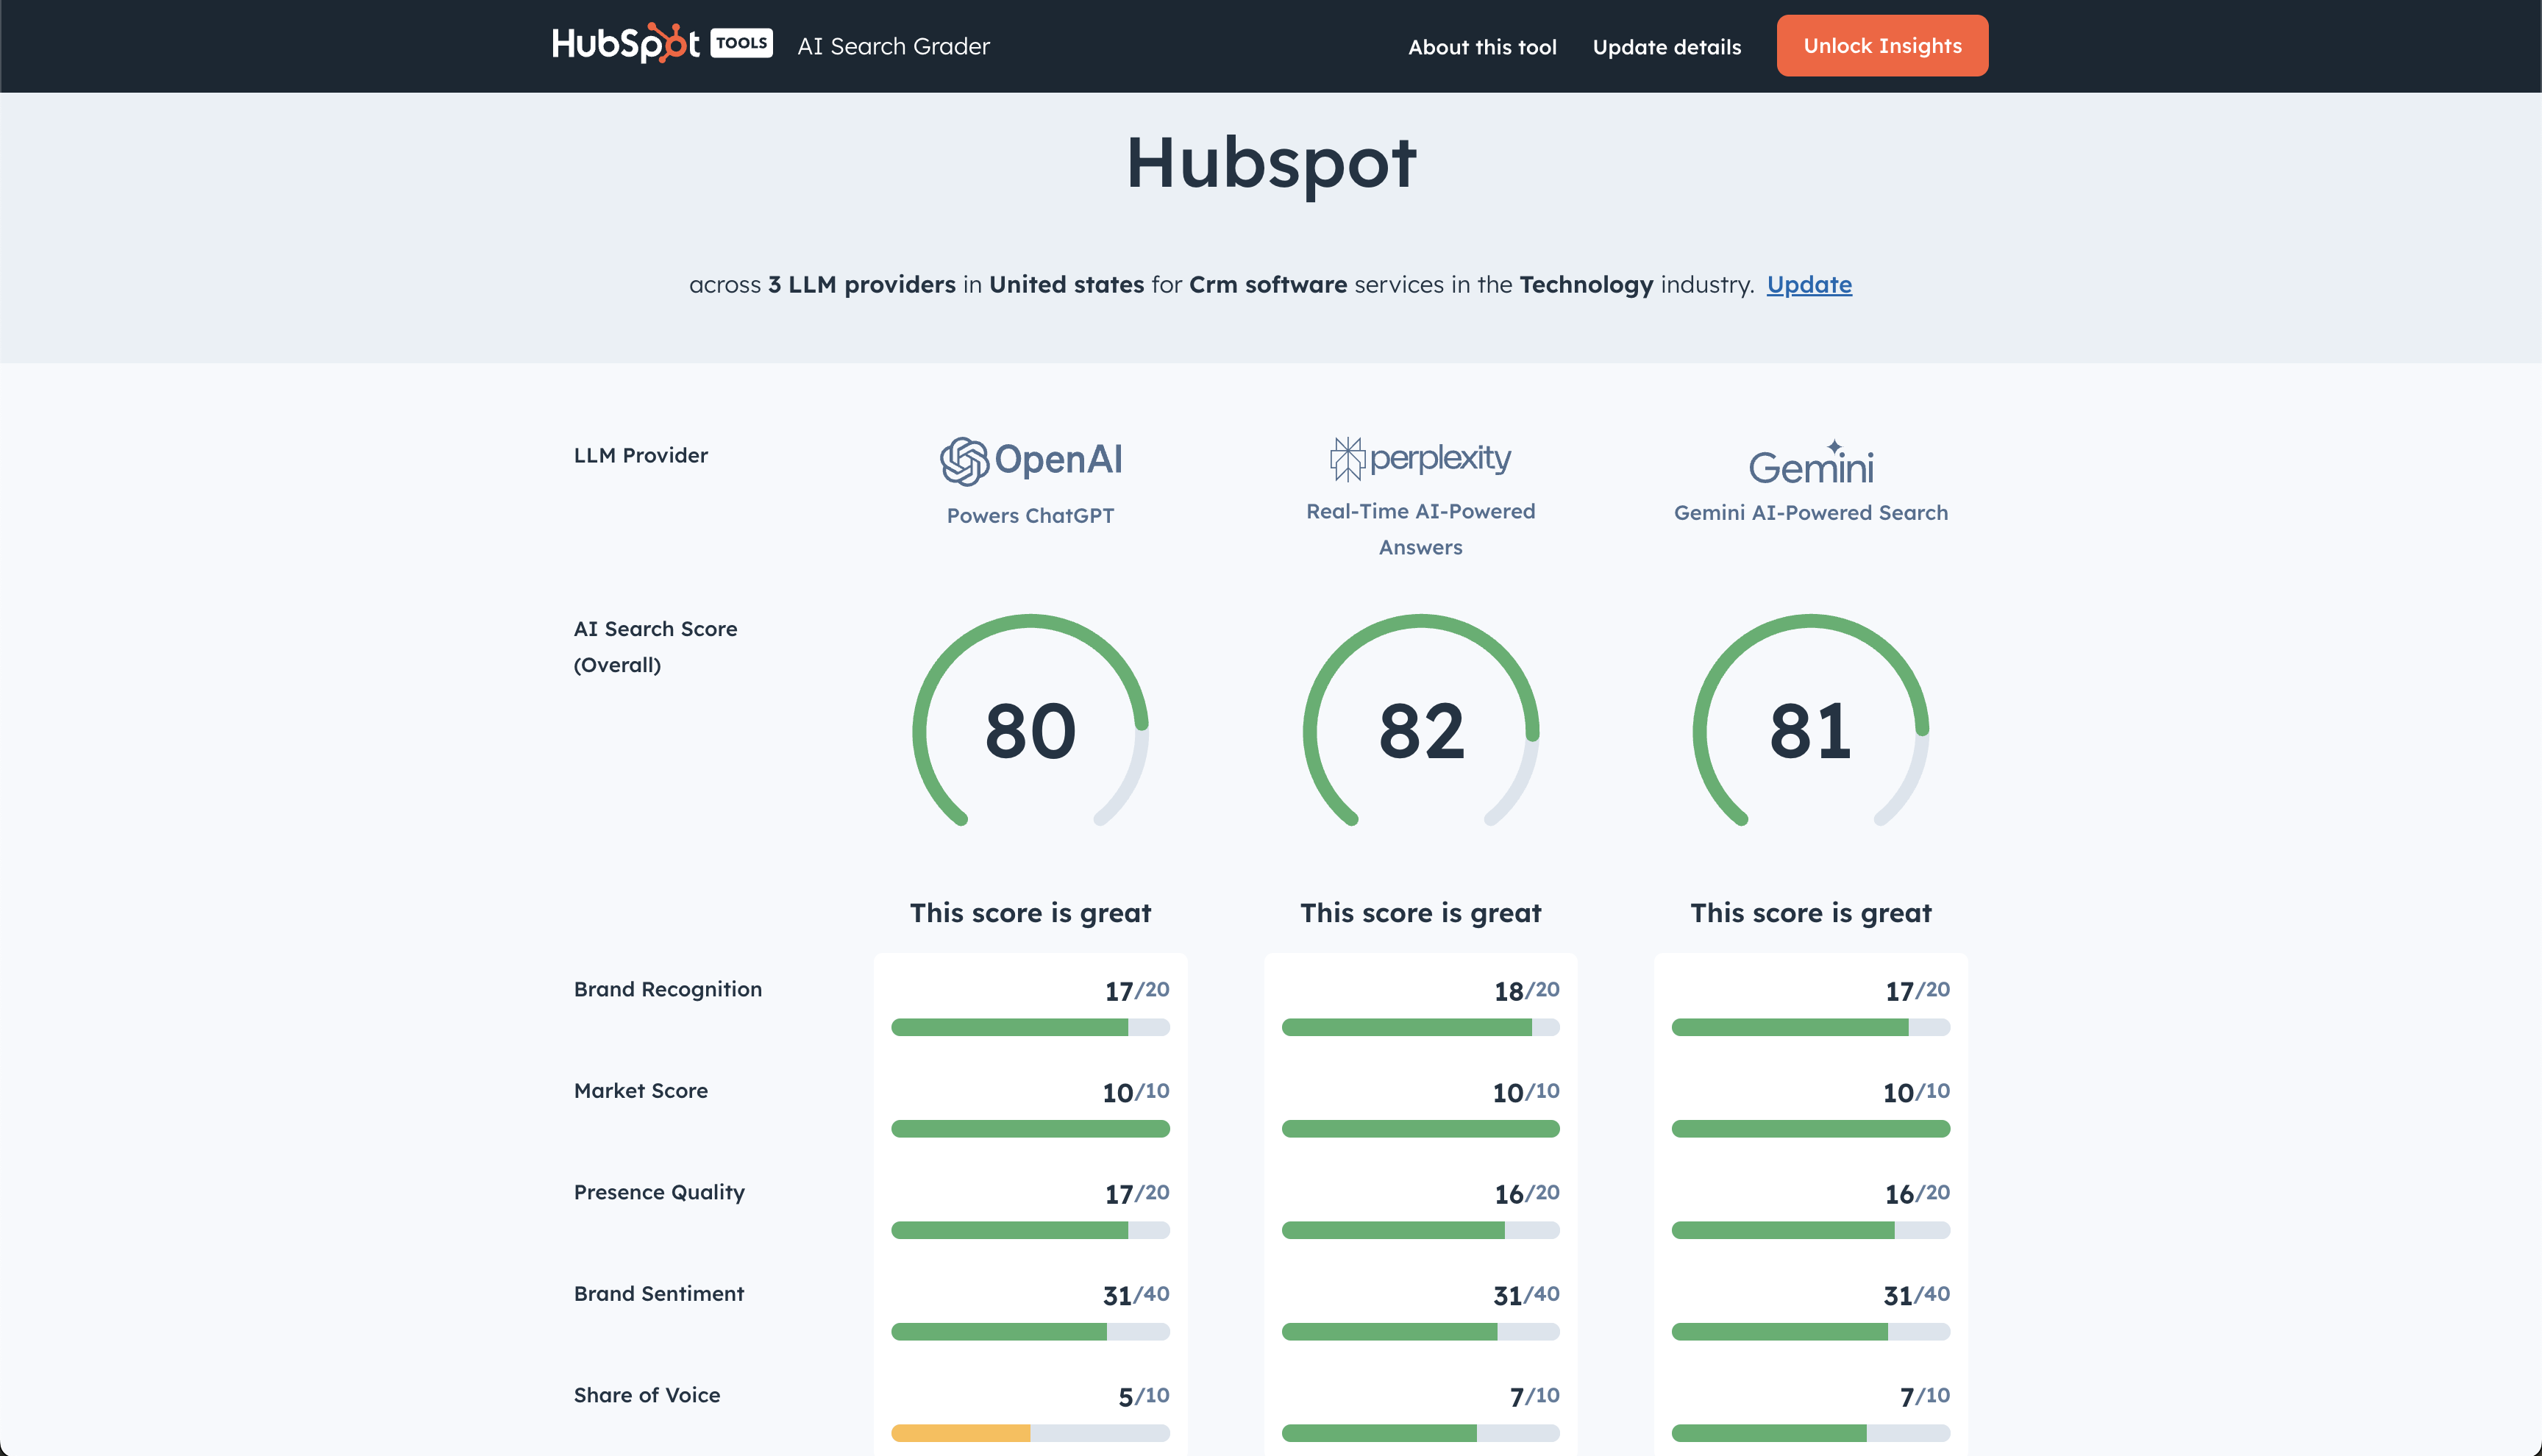Click Gemini Brand Sentiment progress bar
The width and height of the screenshot is (2542, 1456).
1811,1332
